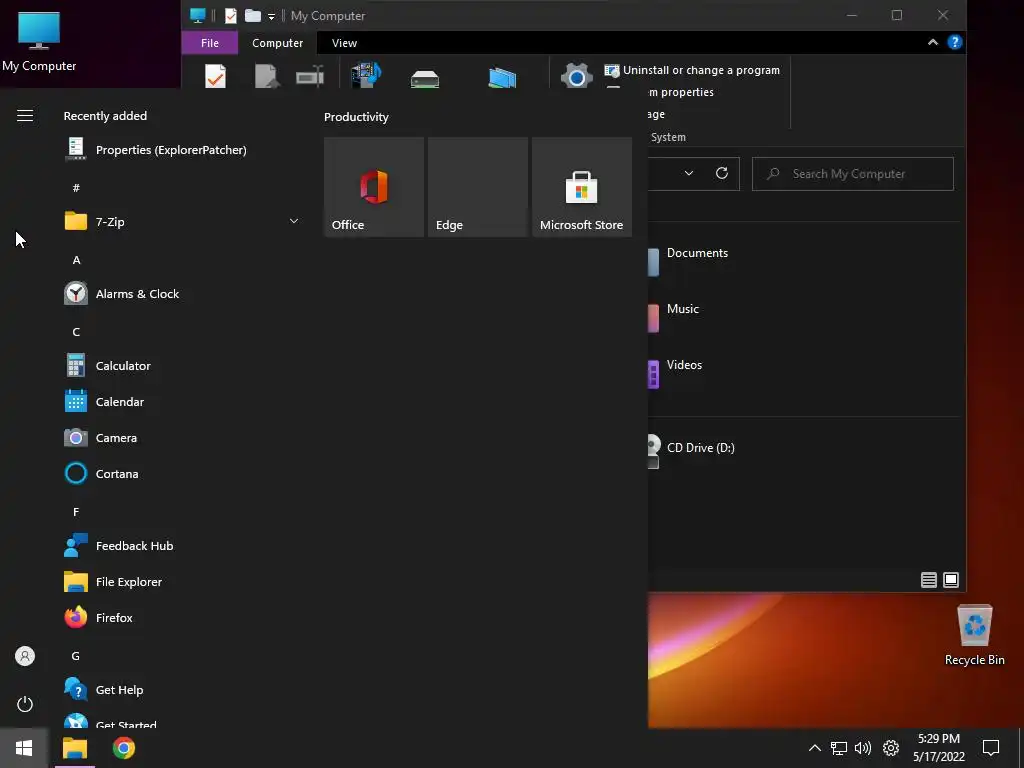Open the Office tile
This screenshot has width=1024, height=768.
(x=374, y=187)
